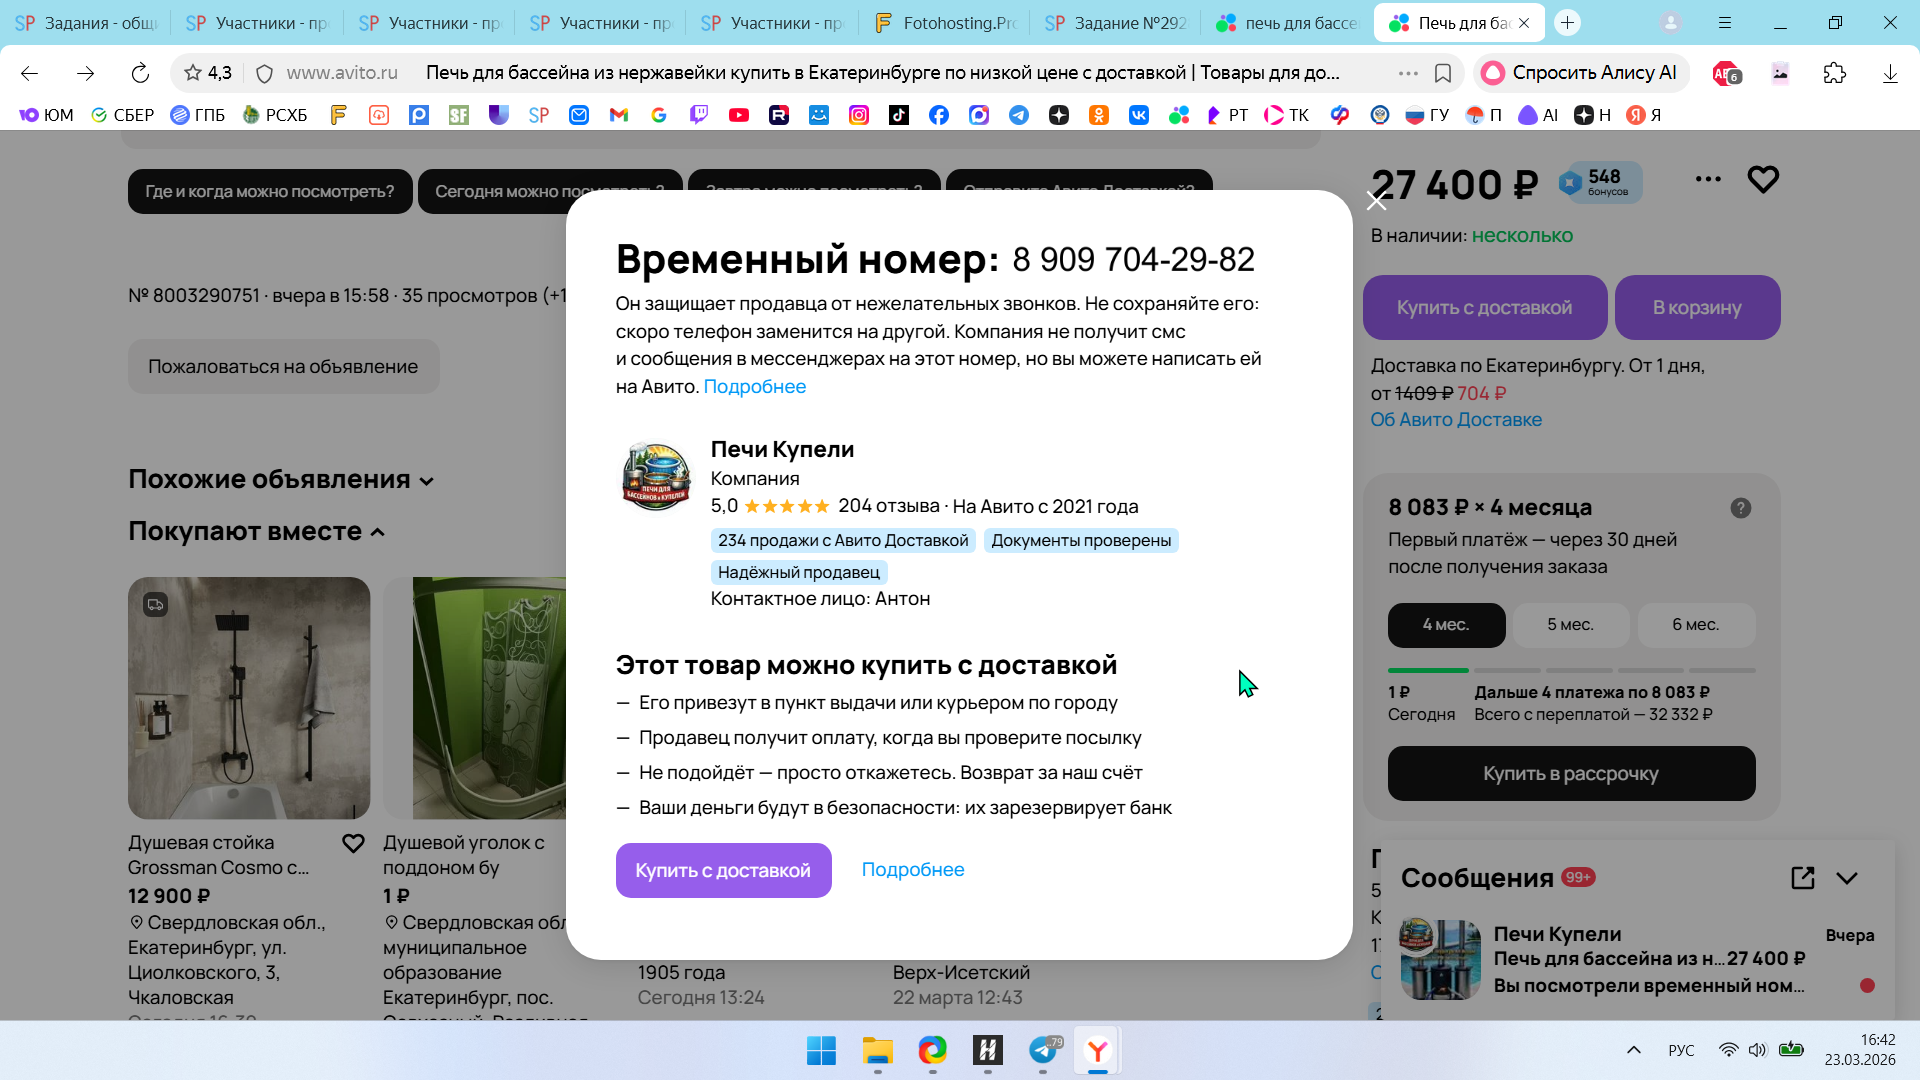Select the 5 мес. installment term
1920x1080 pixels.
click(1570, 625)
